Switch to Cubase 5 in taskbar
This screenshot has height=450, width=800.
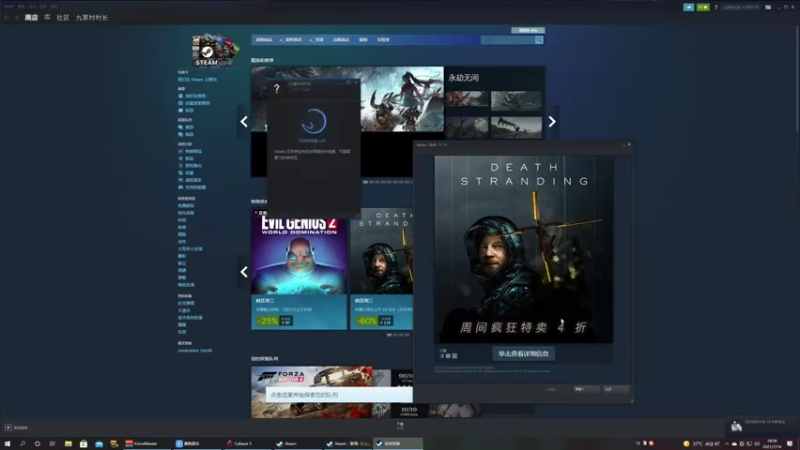tap(243, 444)
